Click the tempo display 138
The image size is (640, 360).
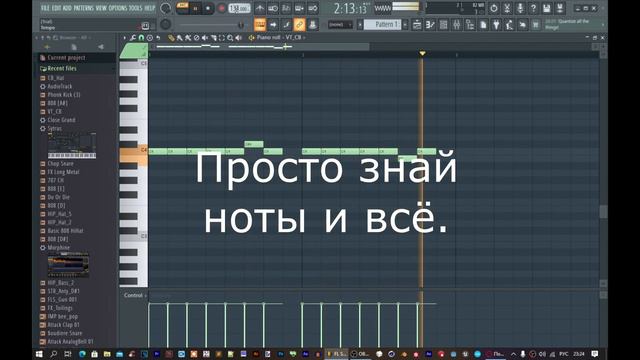pos(239,8)
